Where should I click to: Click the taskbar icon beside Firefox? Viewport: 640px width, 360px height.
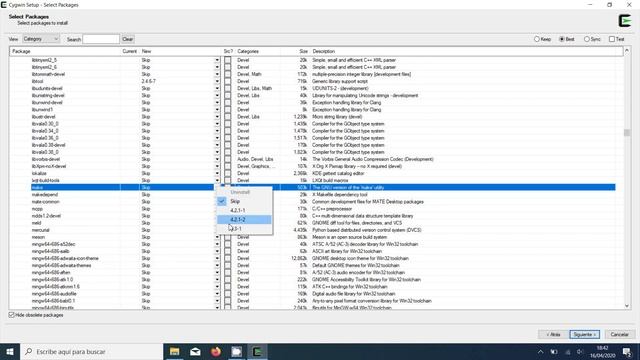click(237, 351)
